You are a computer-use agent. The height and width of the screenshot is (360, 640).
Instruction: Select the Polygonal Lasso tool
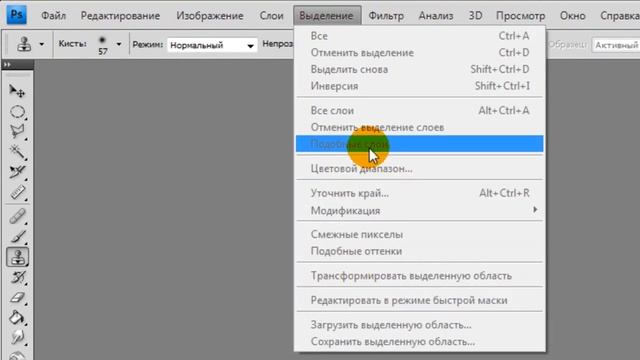tap(17, 131)
